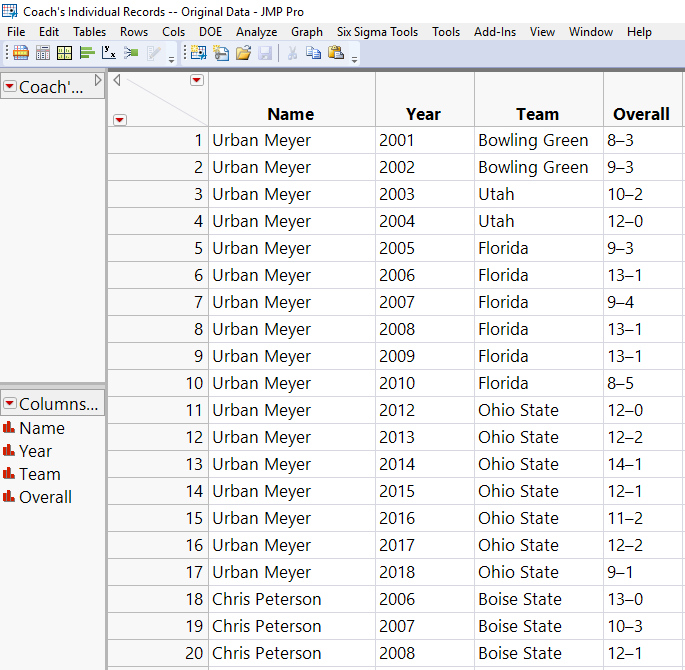Select the Overall column header

(x=641, y=114)
